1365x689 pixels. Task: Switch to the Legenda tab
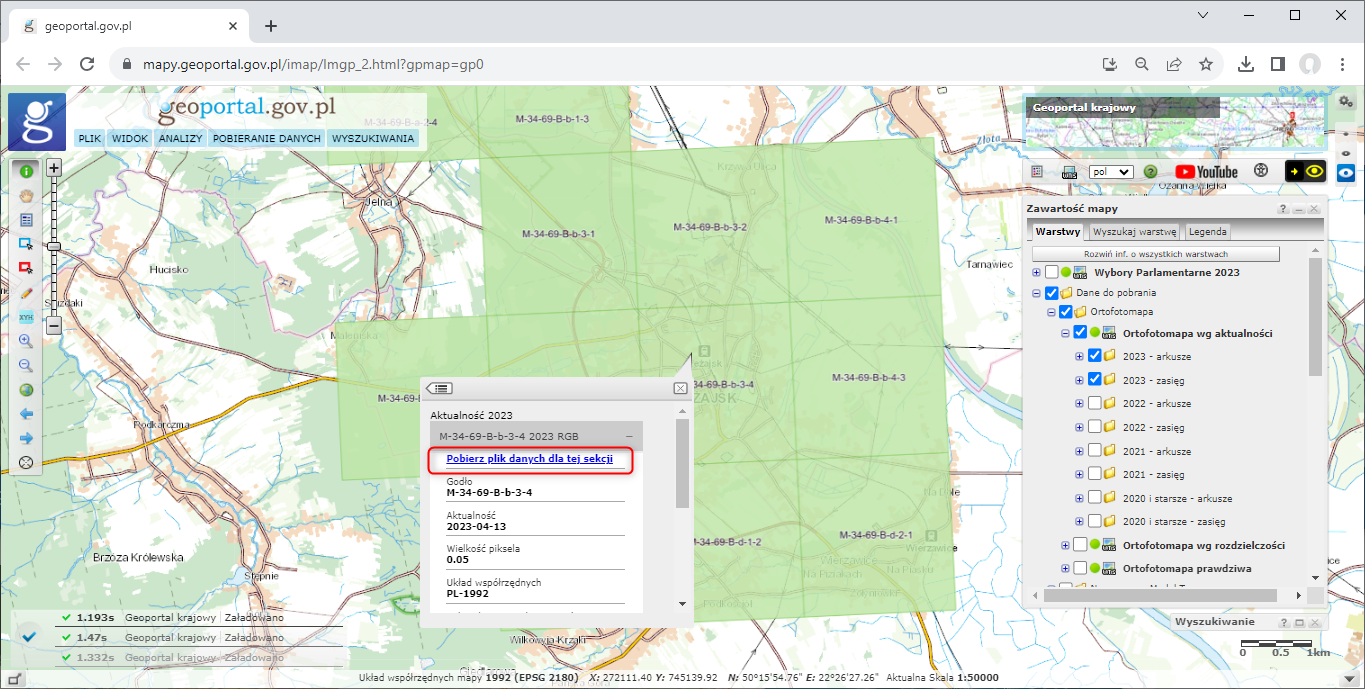point(1207,232)
